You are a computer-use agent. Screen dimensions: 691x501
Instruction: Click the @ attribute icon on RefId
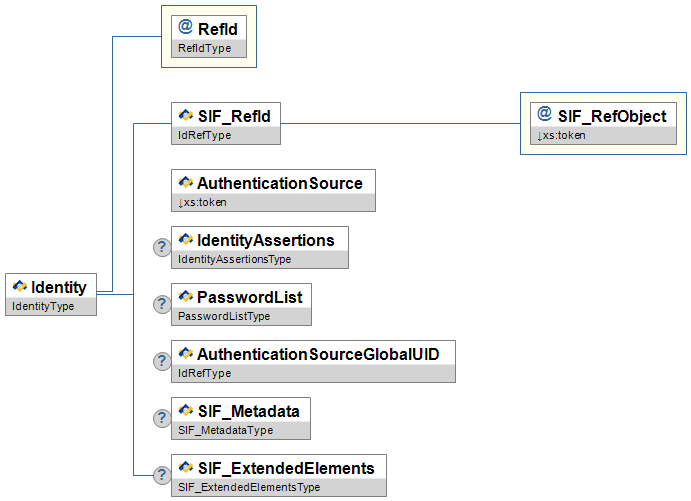tap(185, 28)
